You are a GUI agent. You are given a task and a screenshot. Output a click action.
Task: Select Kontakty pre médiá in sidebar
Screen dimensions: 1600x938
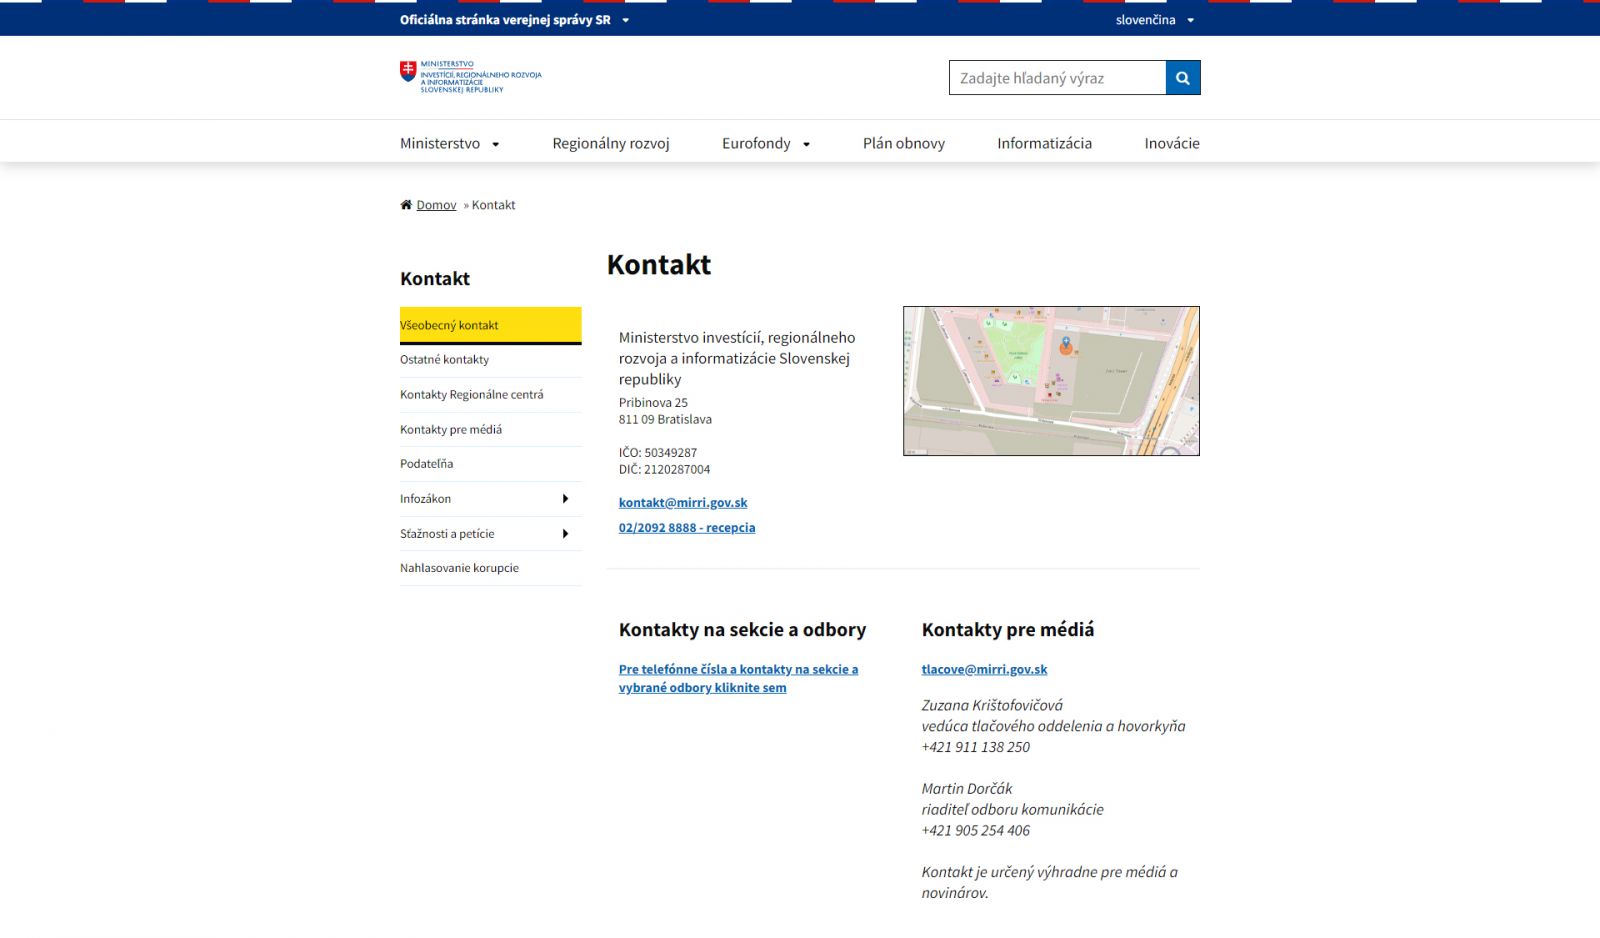(x=451, y=430)
